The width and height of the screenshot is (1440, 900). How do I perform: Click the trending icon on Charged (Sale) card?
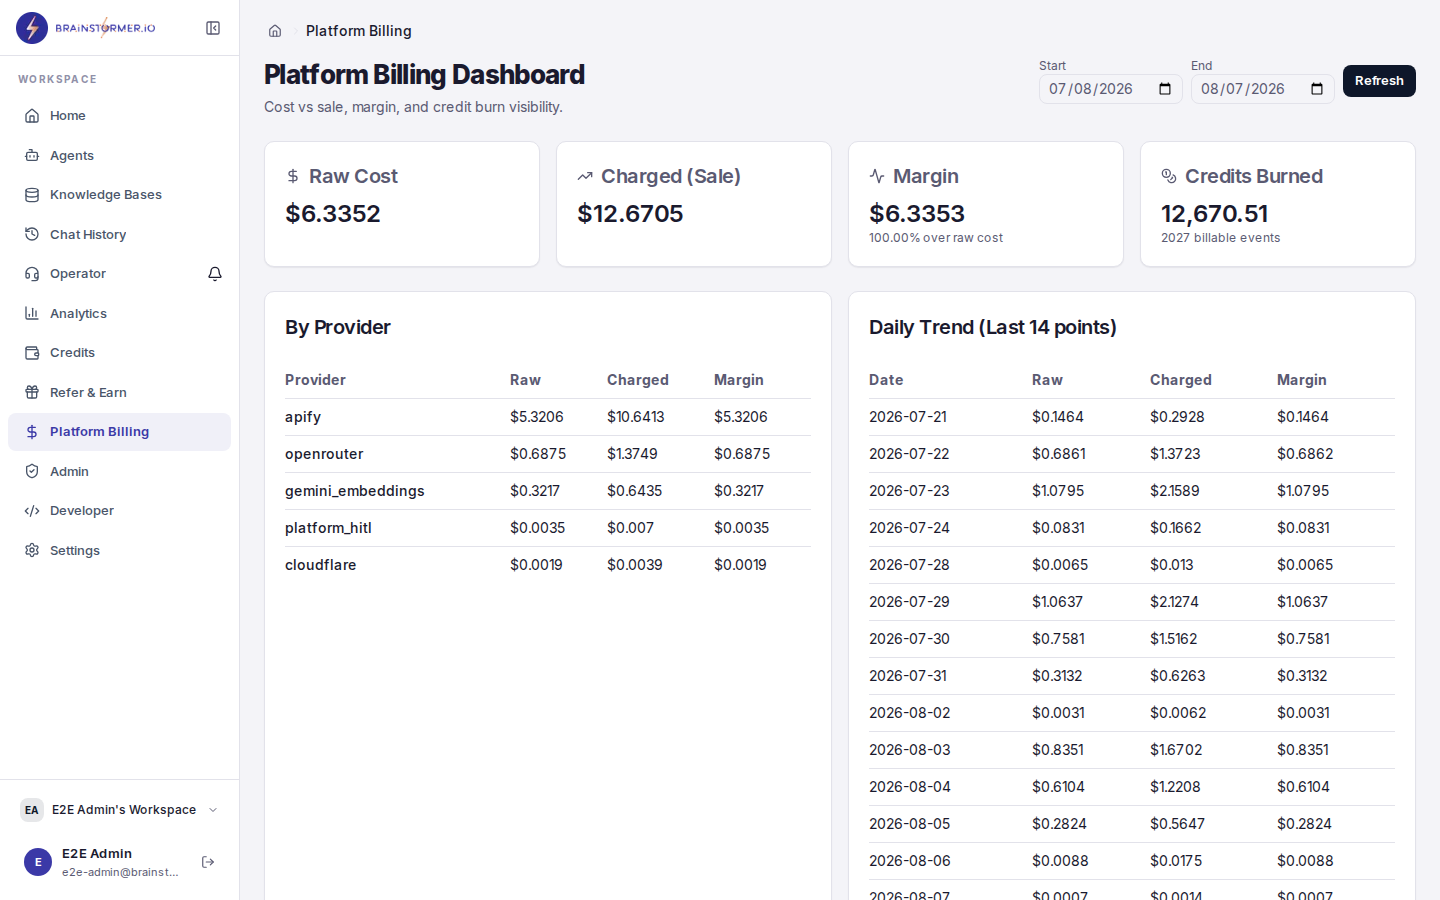(x=585, y=176)
